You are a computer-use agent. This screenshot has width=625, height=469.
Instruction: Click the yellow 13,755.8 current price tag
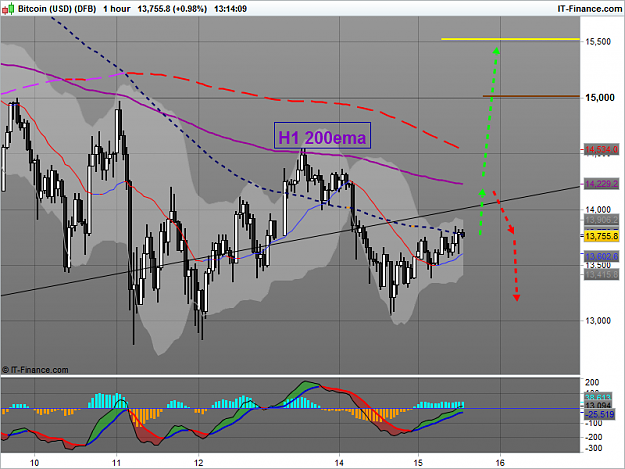pos(601,236)
